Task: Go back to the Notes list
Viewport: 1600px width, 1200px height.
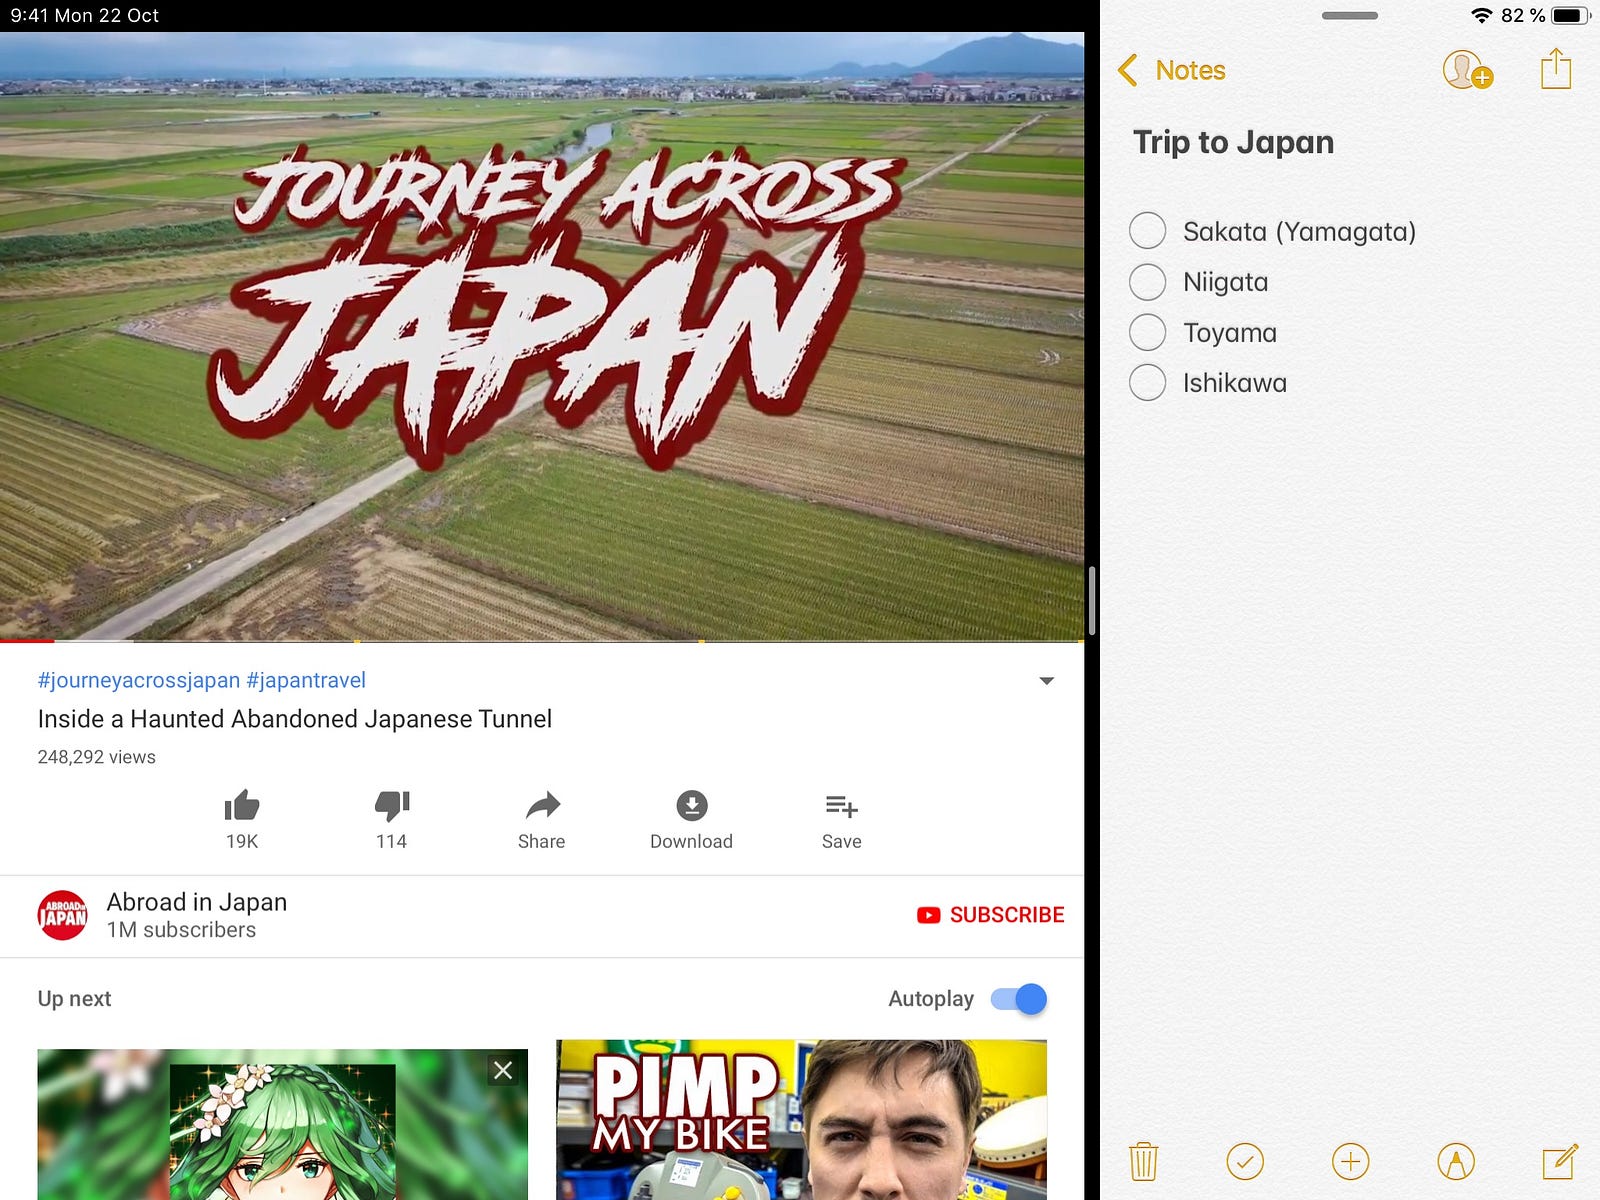Action: click(x=1171, y=70)
